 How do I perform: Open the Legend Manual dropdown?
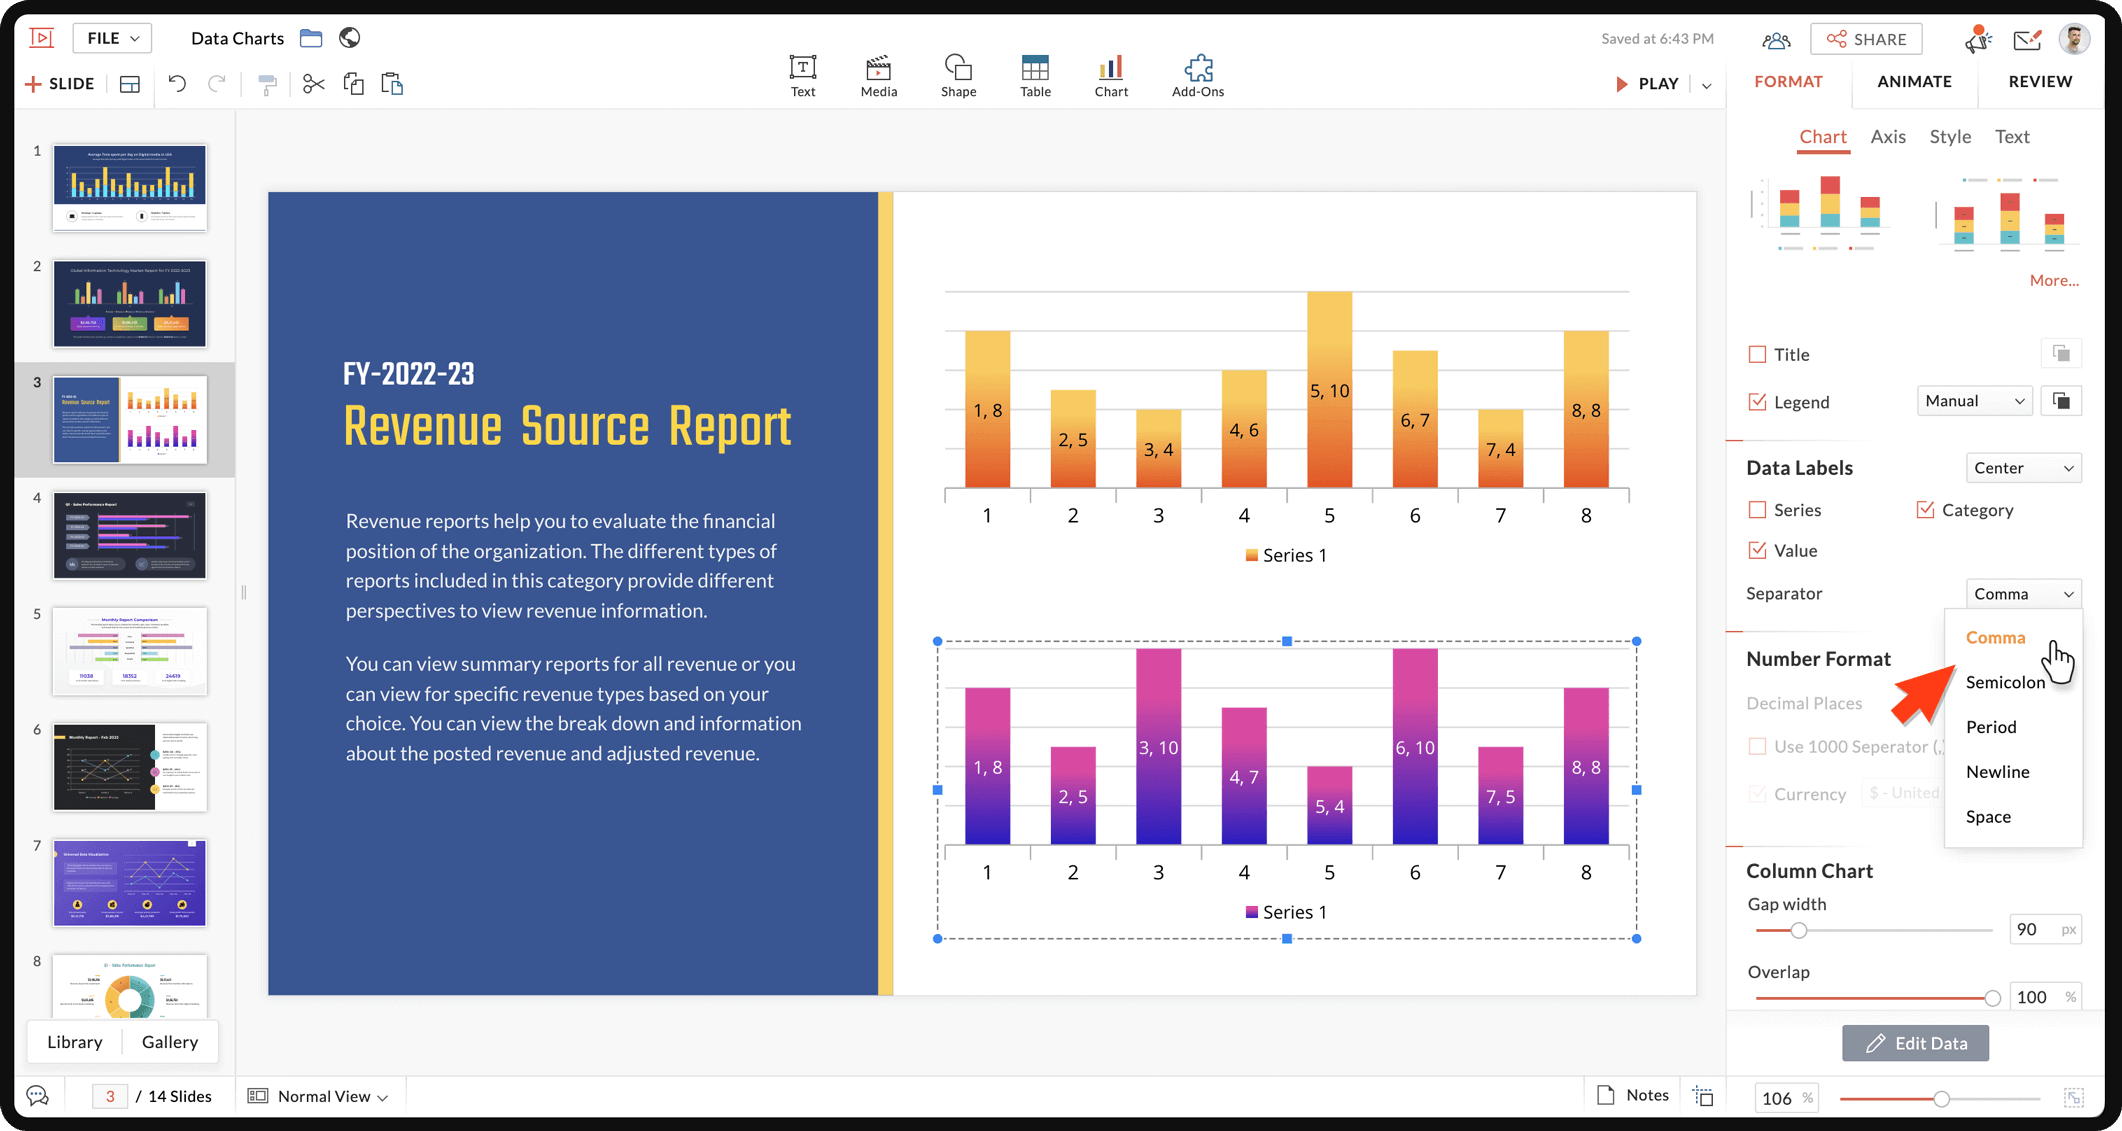(1974, 401)
